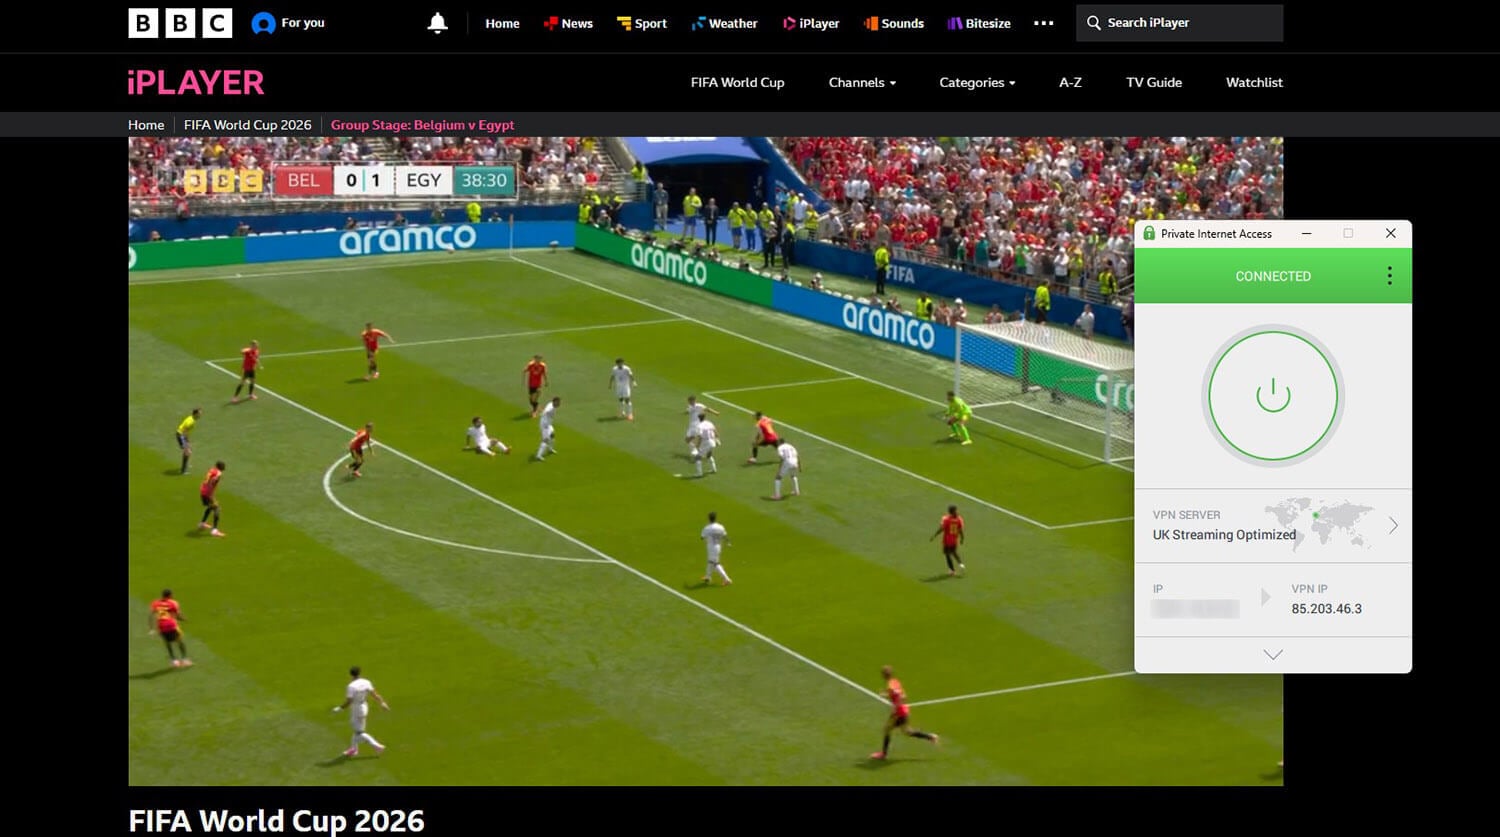The height and width of the screenshot is (837, 1500).
Task: Open BBC Sport link
Action: tap(642, 23)
